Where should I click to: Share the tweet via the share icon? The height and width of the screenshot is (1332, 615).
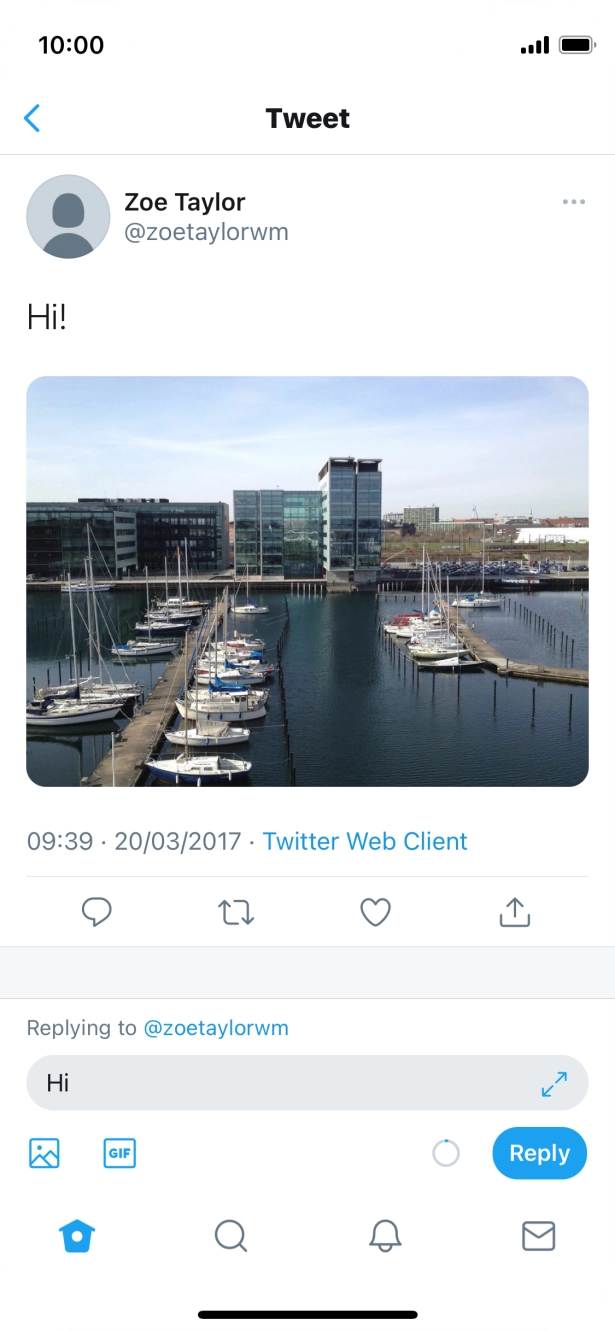[514, 912]
